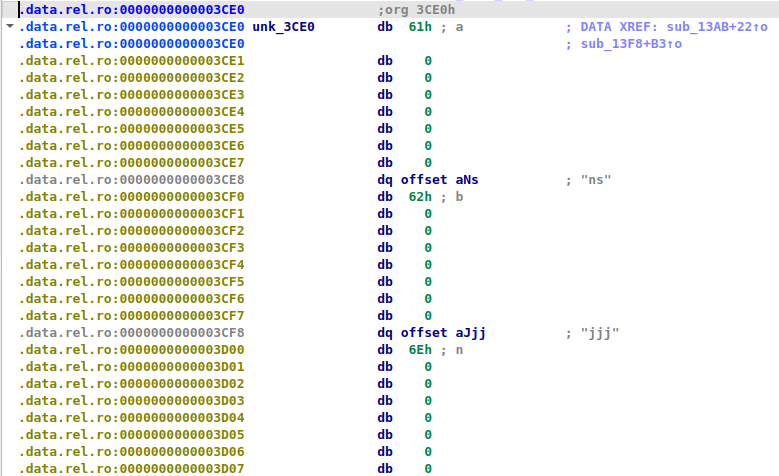This screenshot has width=779, height=476.
Task: Click the address 3D07 last line
Action: (131, 468)
